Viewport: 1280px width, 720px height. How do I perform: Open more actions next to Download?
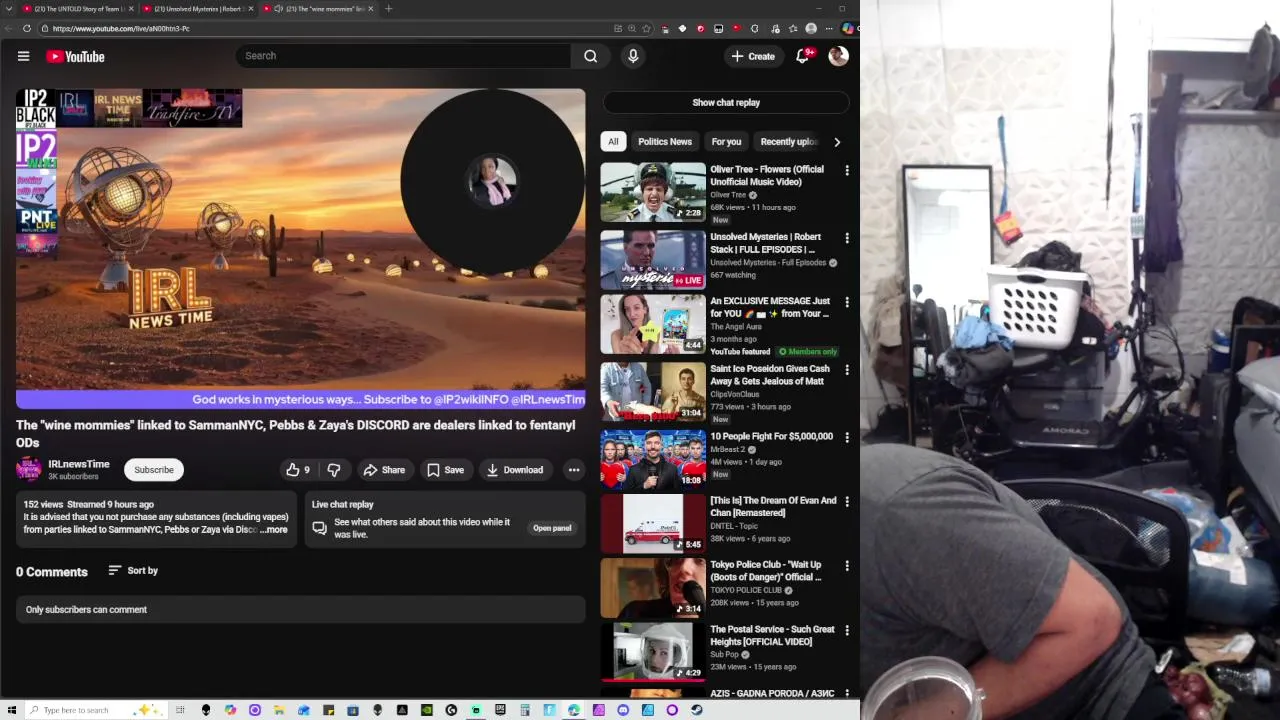pos(574,470)
